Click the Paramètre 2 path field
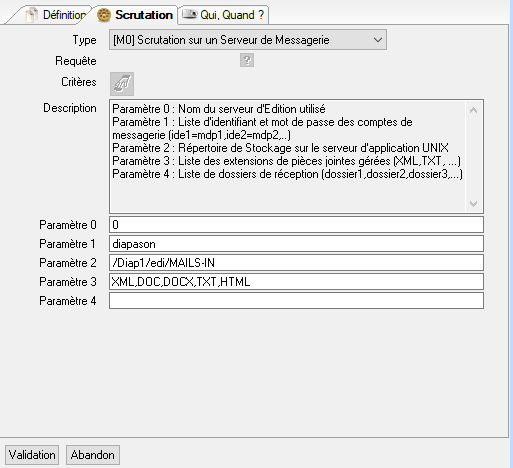Image resolution: width=513 pixels, height=468 pixels. (x=296, y=263)
